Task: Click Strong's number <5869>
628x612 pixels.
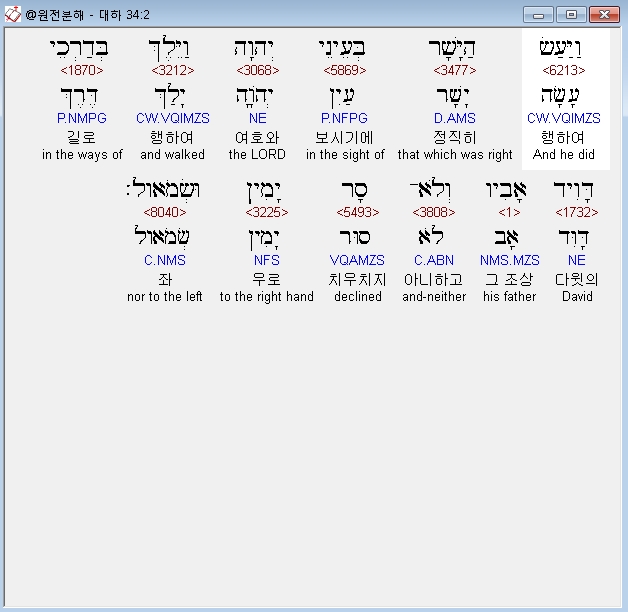Action: [344, 70]
